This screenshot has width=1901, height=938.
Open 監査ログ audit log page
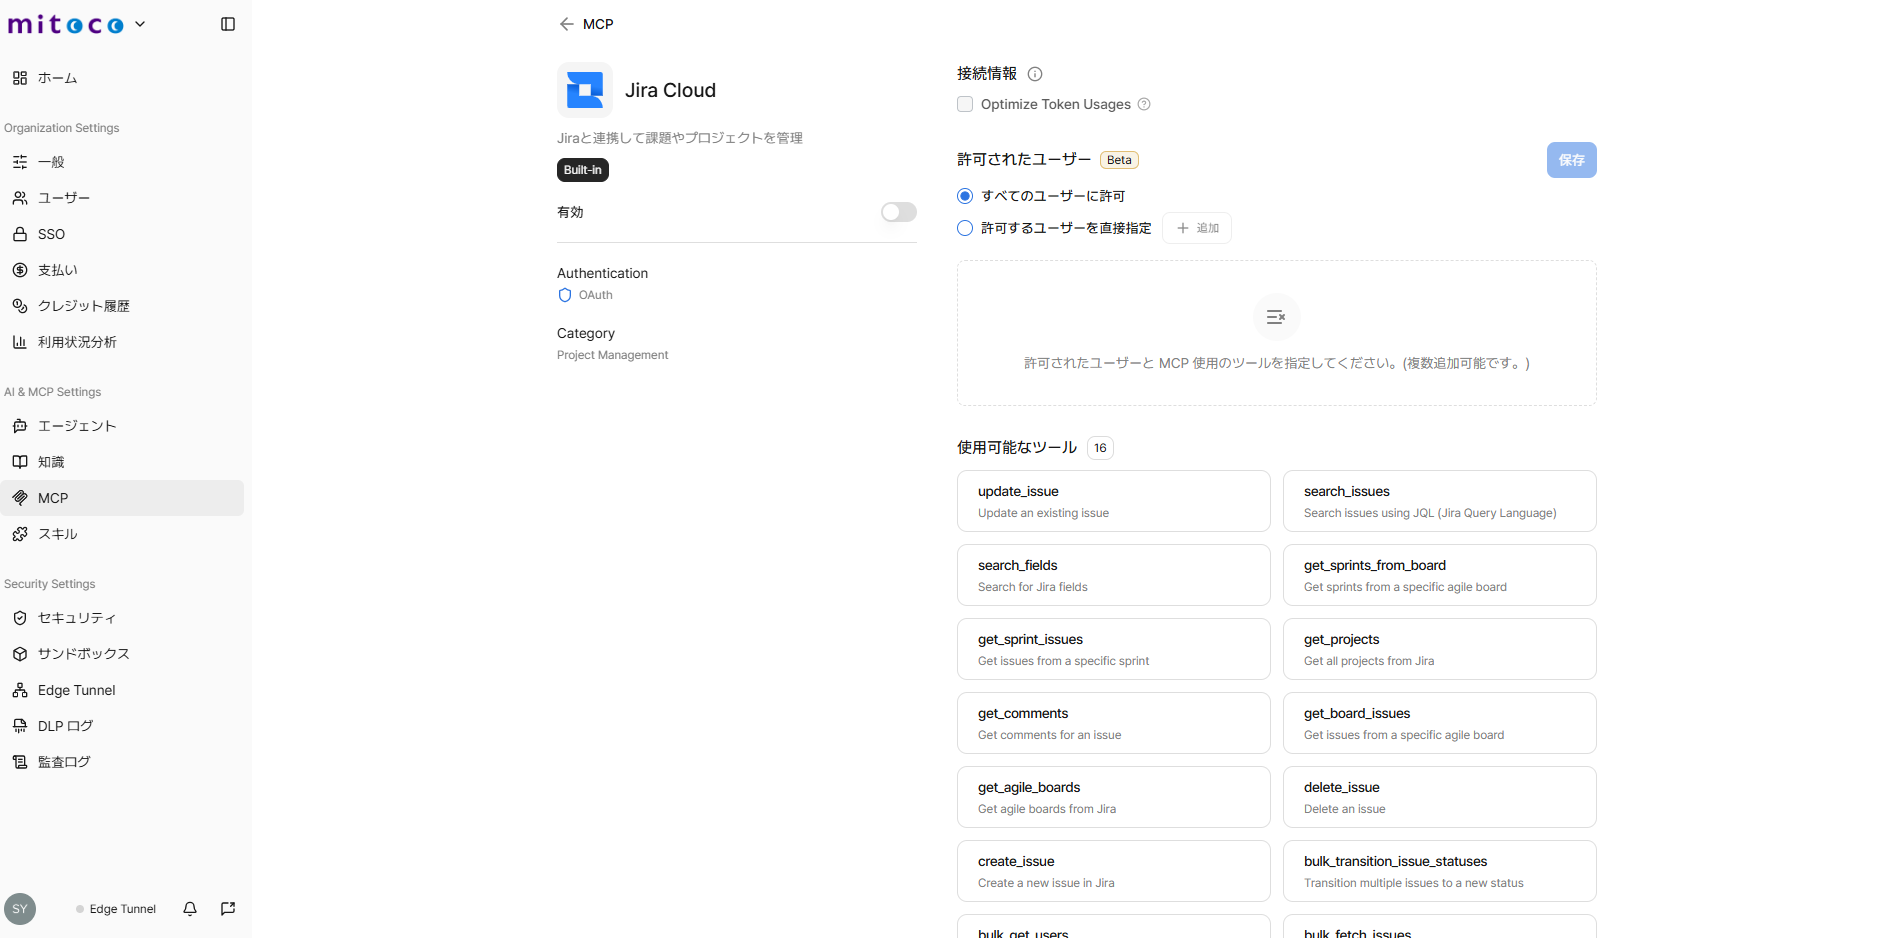click(122, 762)
